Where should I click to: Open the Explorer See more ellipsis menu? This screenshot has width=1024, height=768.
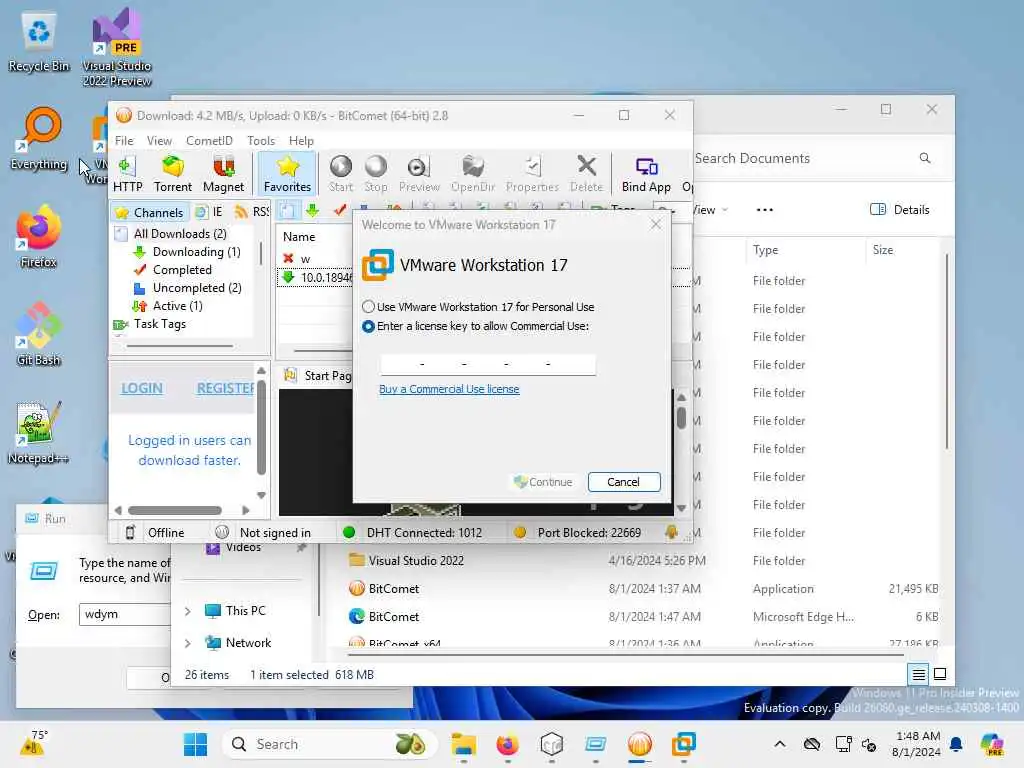(764, 210)
